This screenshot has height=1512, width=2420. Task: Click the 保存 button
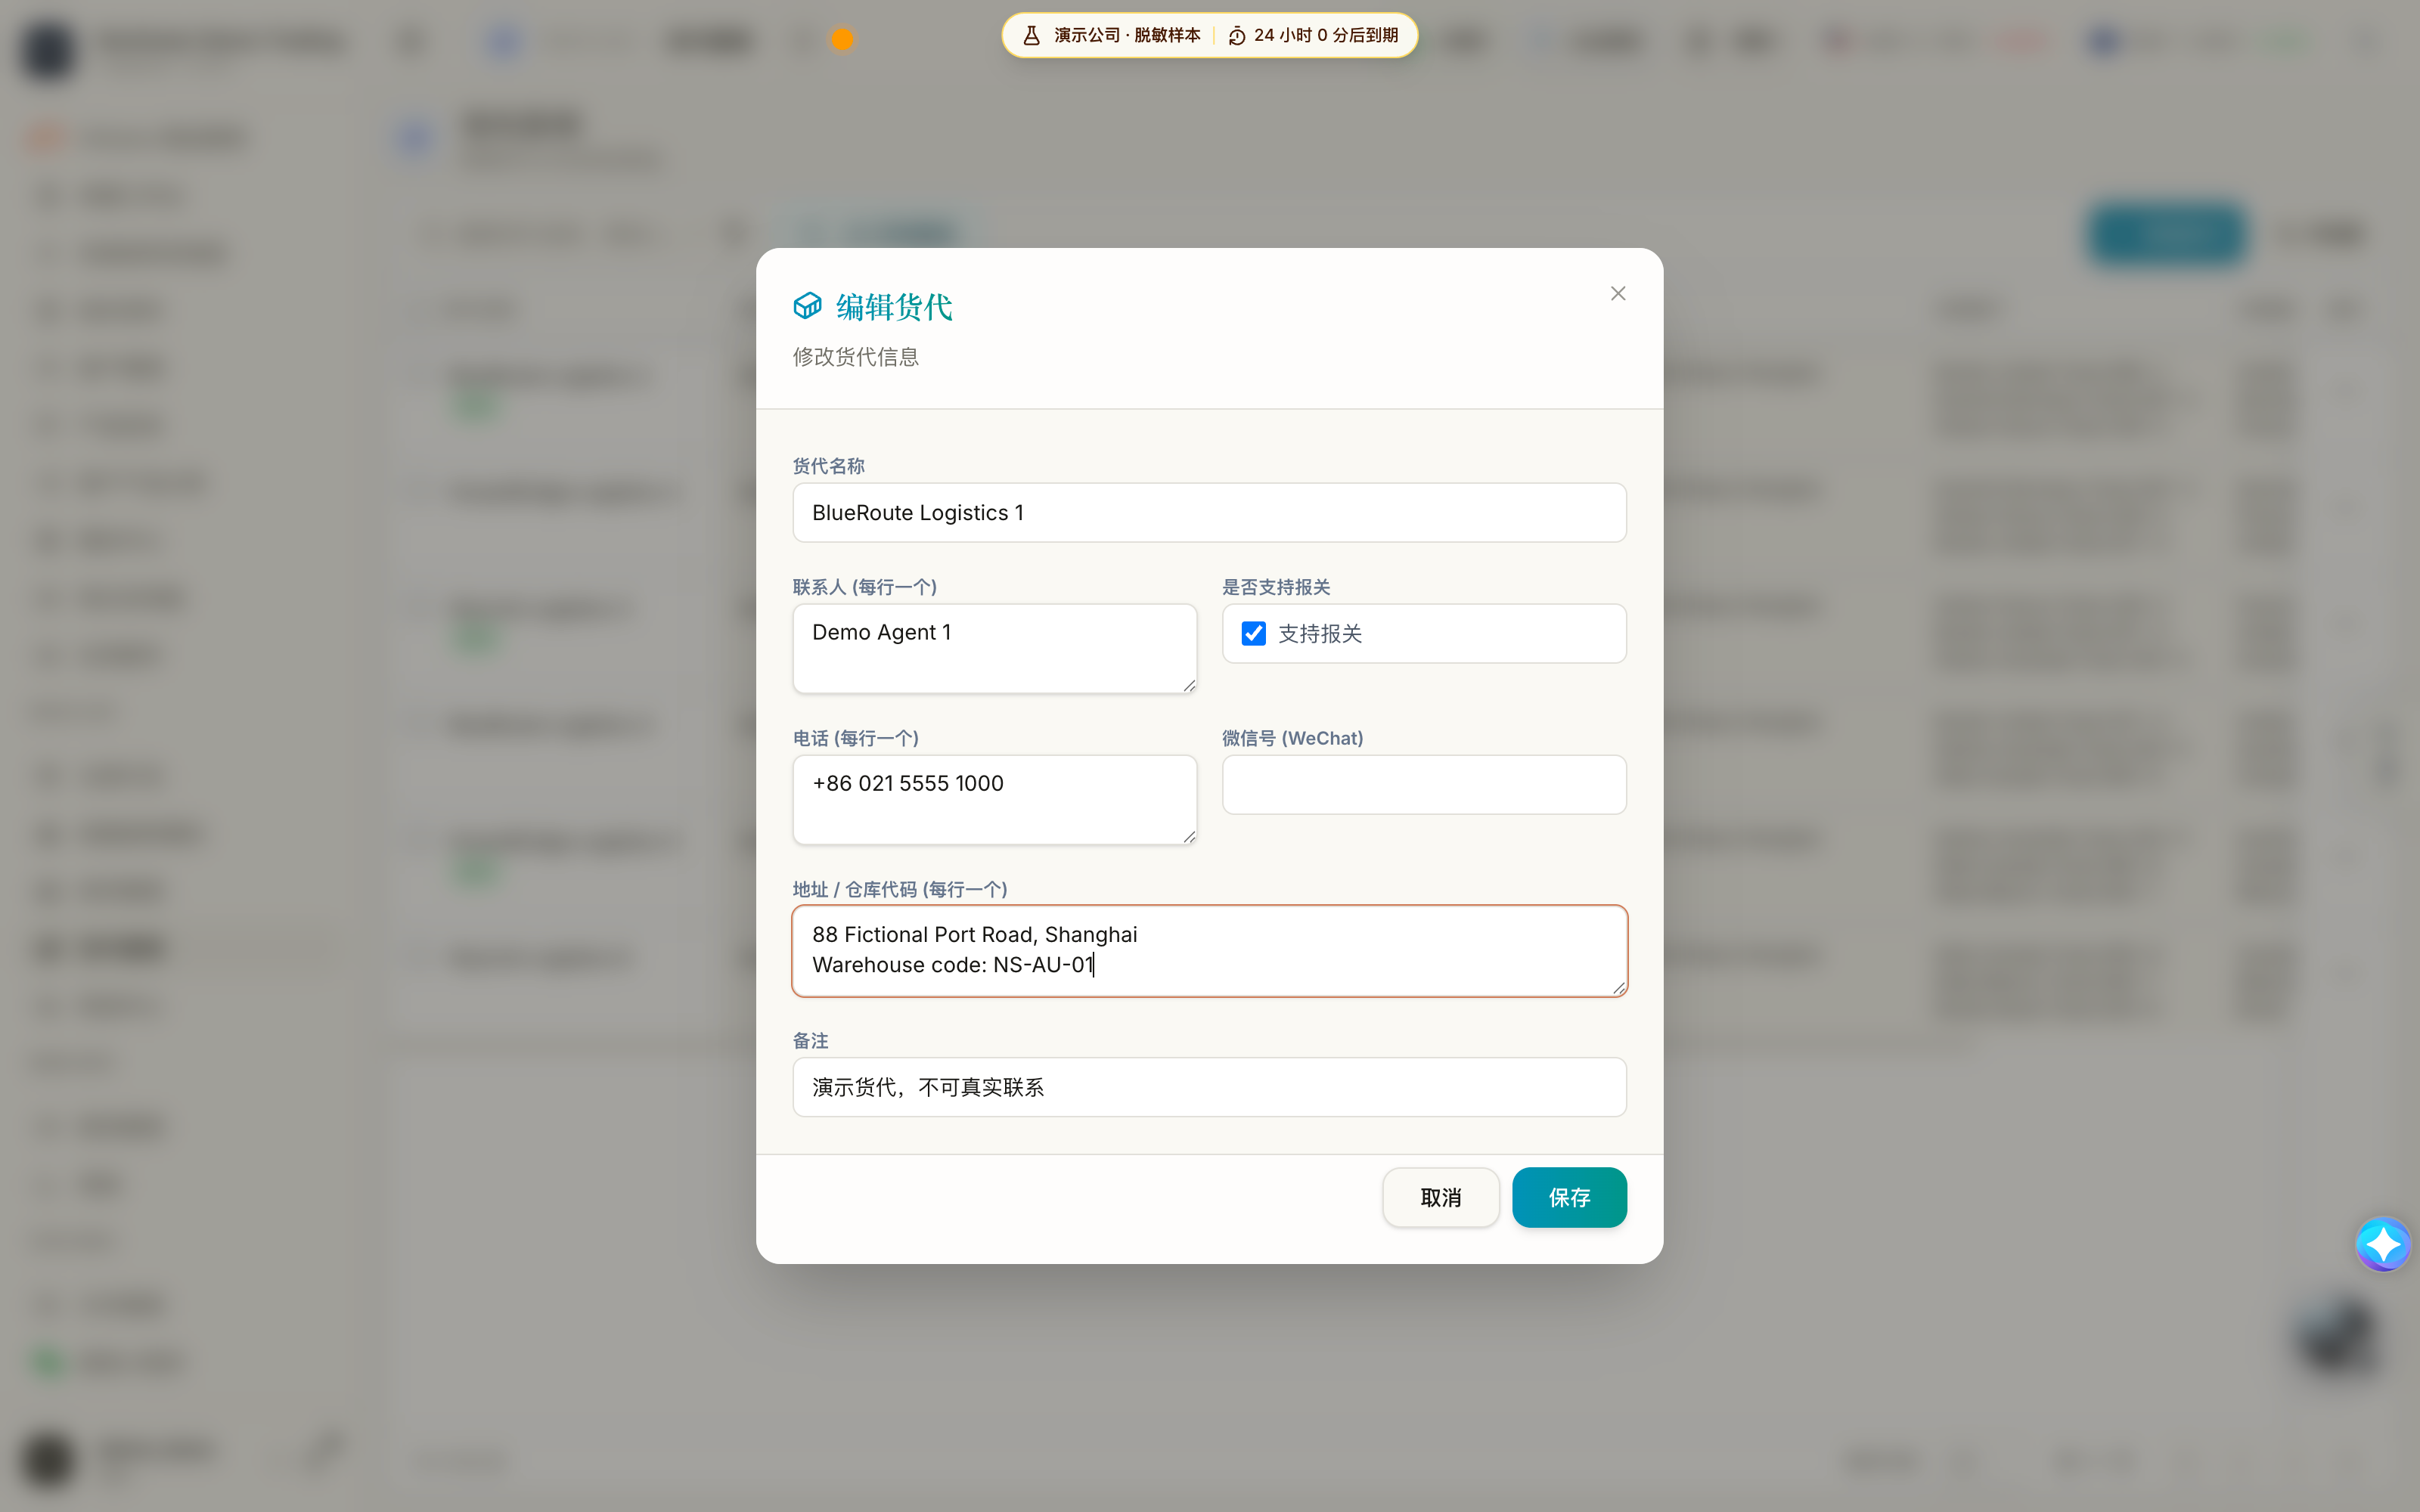1569,1197
